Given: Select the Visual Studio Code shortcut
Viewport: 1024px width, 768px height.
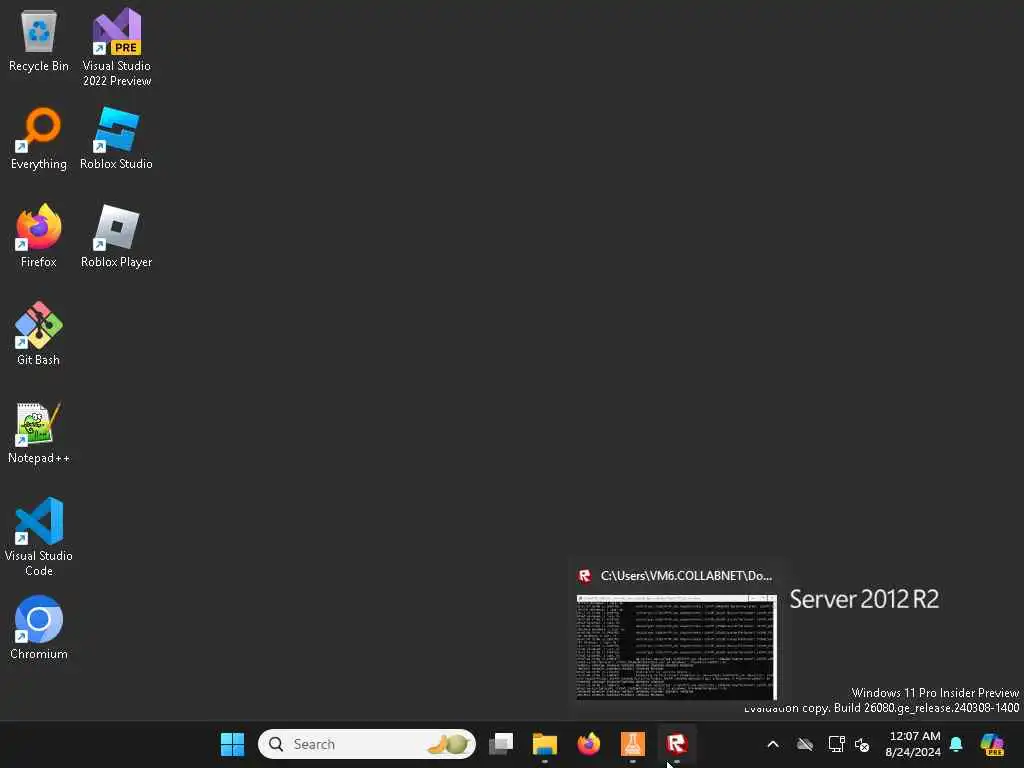Looking at the screenshot, I should coord(39,537).
